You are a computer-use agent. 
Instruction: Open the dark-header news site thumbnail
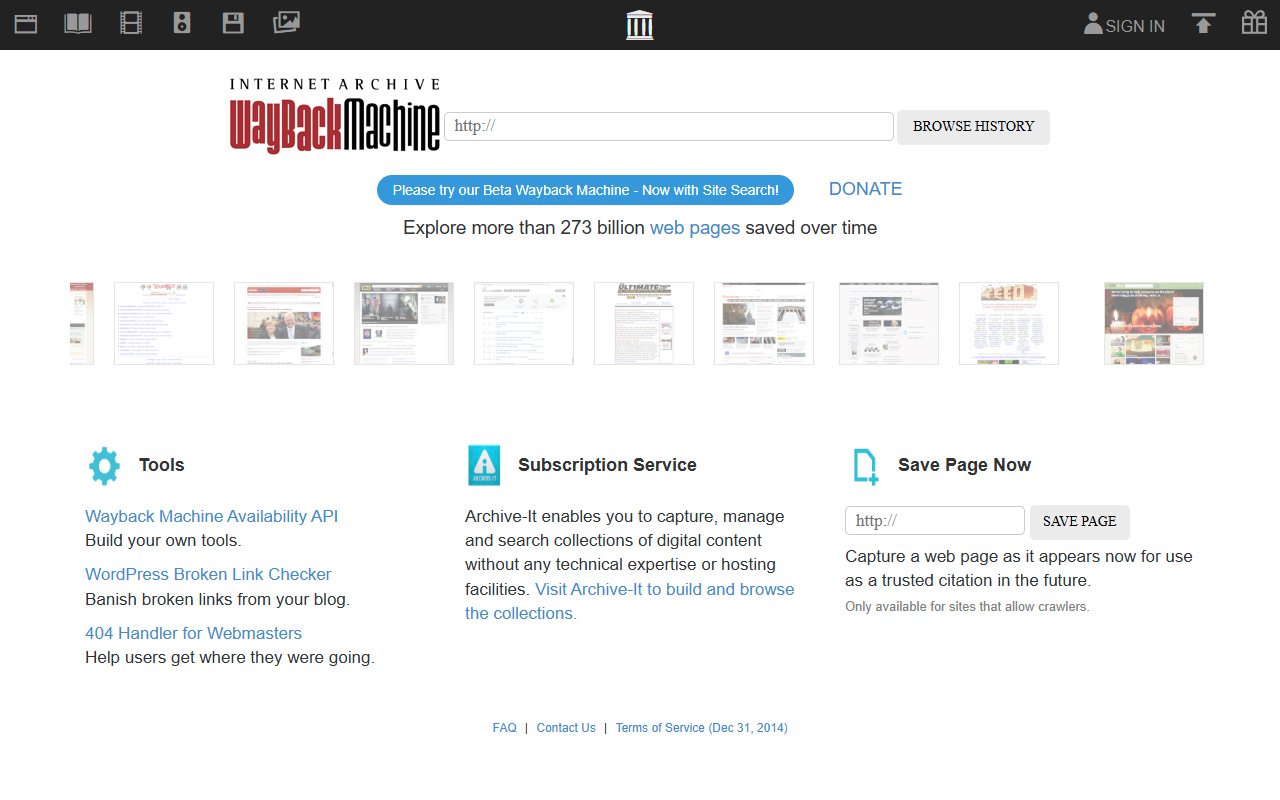(x=404, y=323)
